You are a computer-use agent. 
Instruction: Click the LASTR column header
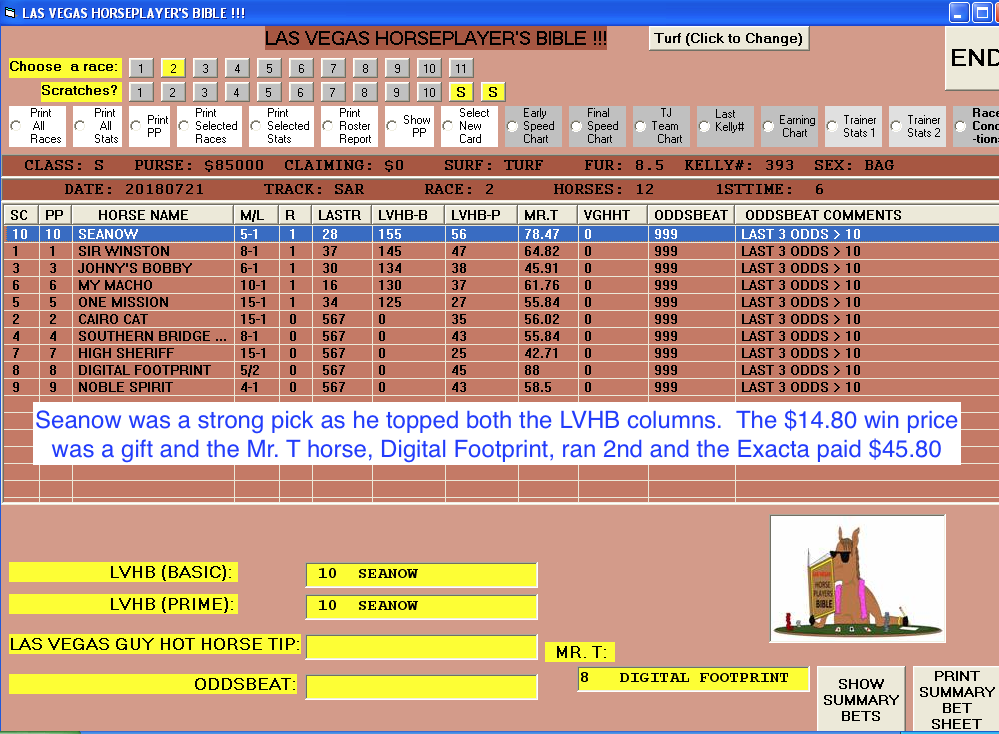pyautogui.click(x=341, y=215)
